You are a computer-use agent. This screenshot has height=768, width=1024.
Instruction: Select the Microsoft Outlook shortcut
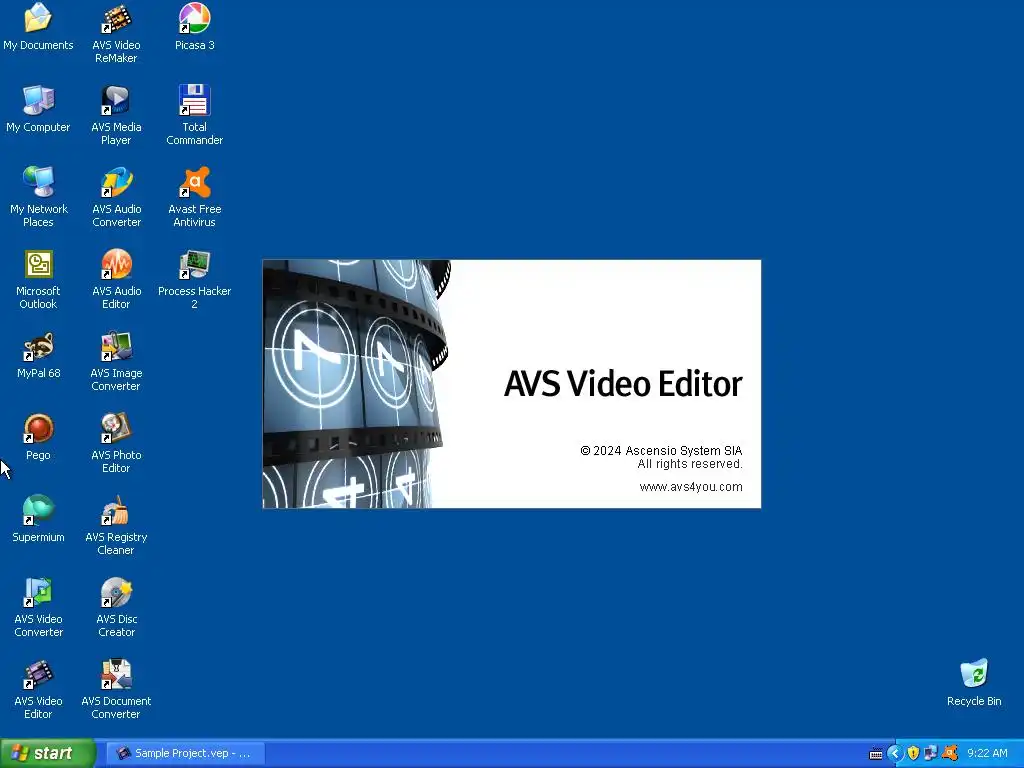pos(38,279)
